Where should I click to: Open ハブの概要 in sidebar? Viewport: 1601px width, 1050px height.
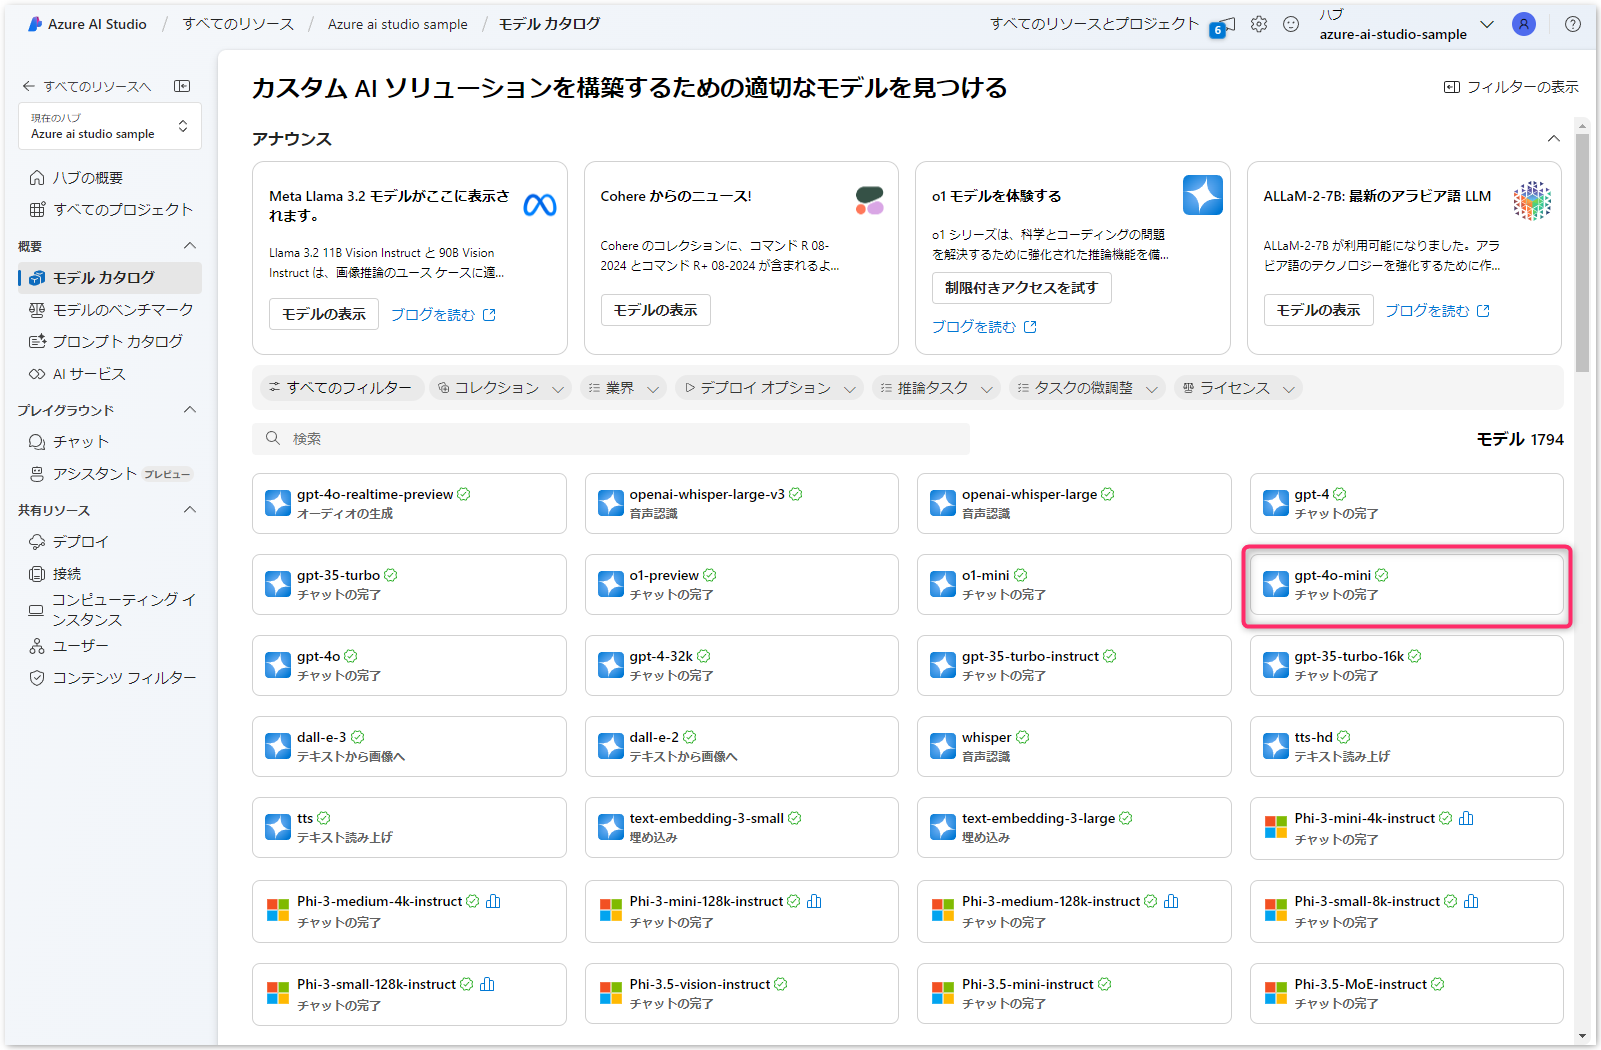click(x=110, y=178)
